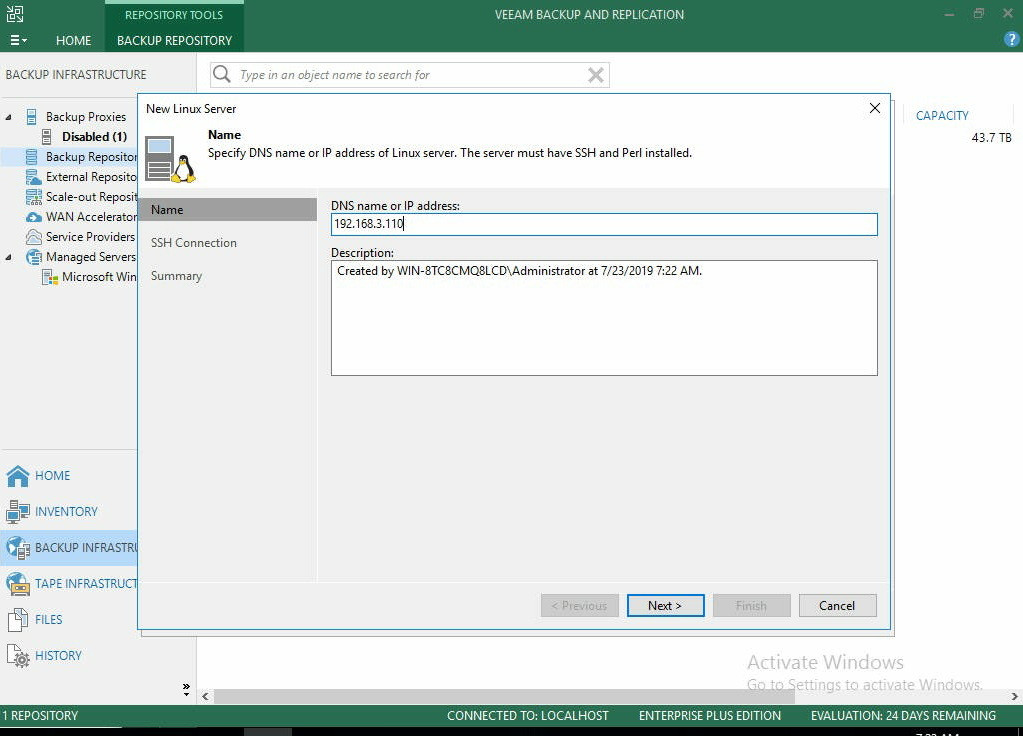Close the New Linux Server dialog
The height and width of the screenshot is (736, 1023).
pos(875,108)
